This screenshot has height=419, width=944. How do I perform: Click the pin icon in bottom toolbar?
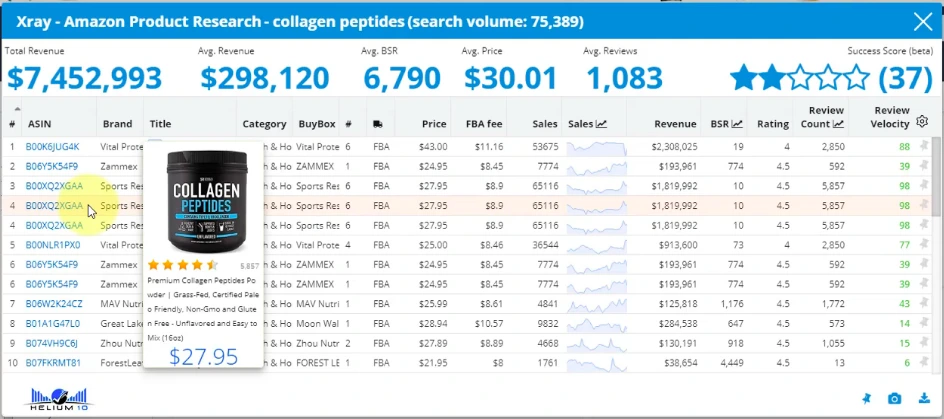(x=865, y=399)
